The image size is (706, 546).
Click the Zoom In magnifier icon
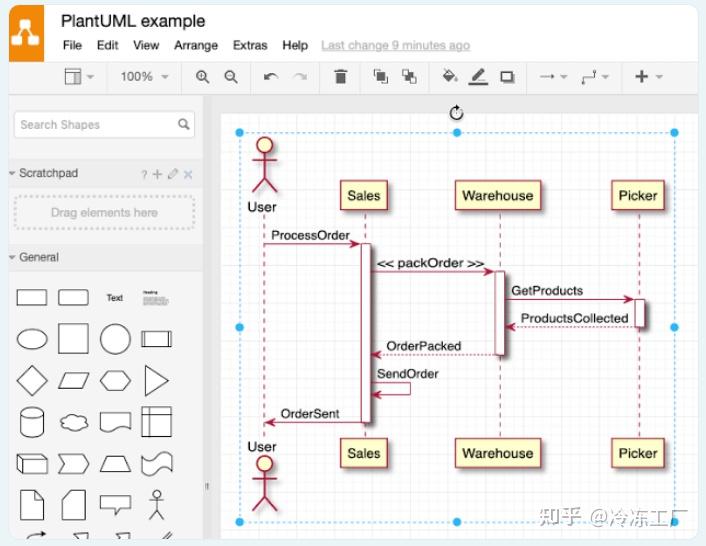pyautogui.click(x=202, y=77)
